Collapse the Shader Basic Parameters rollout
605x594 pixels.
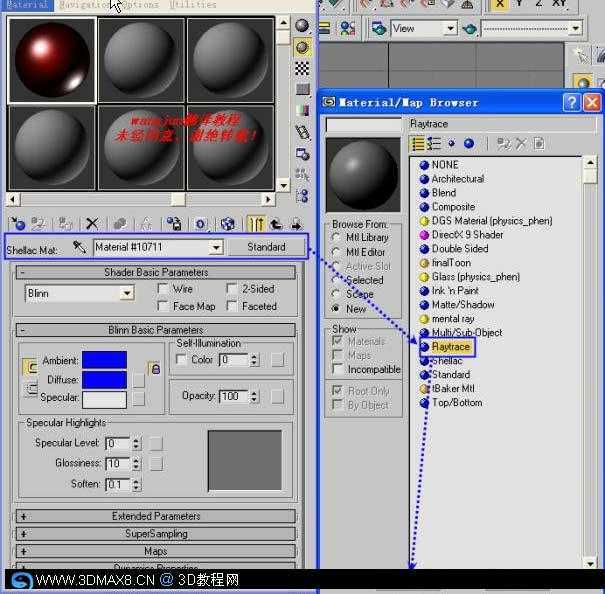[x=156, y=272]
